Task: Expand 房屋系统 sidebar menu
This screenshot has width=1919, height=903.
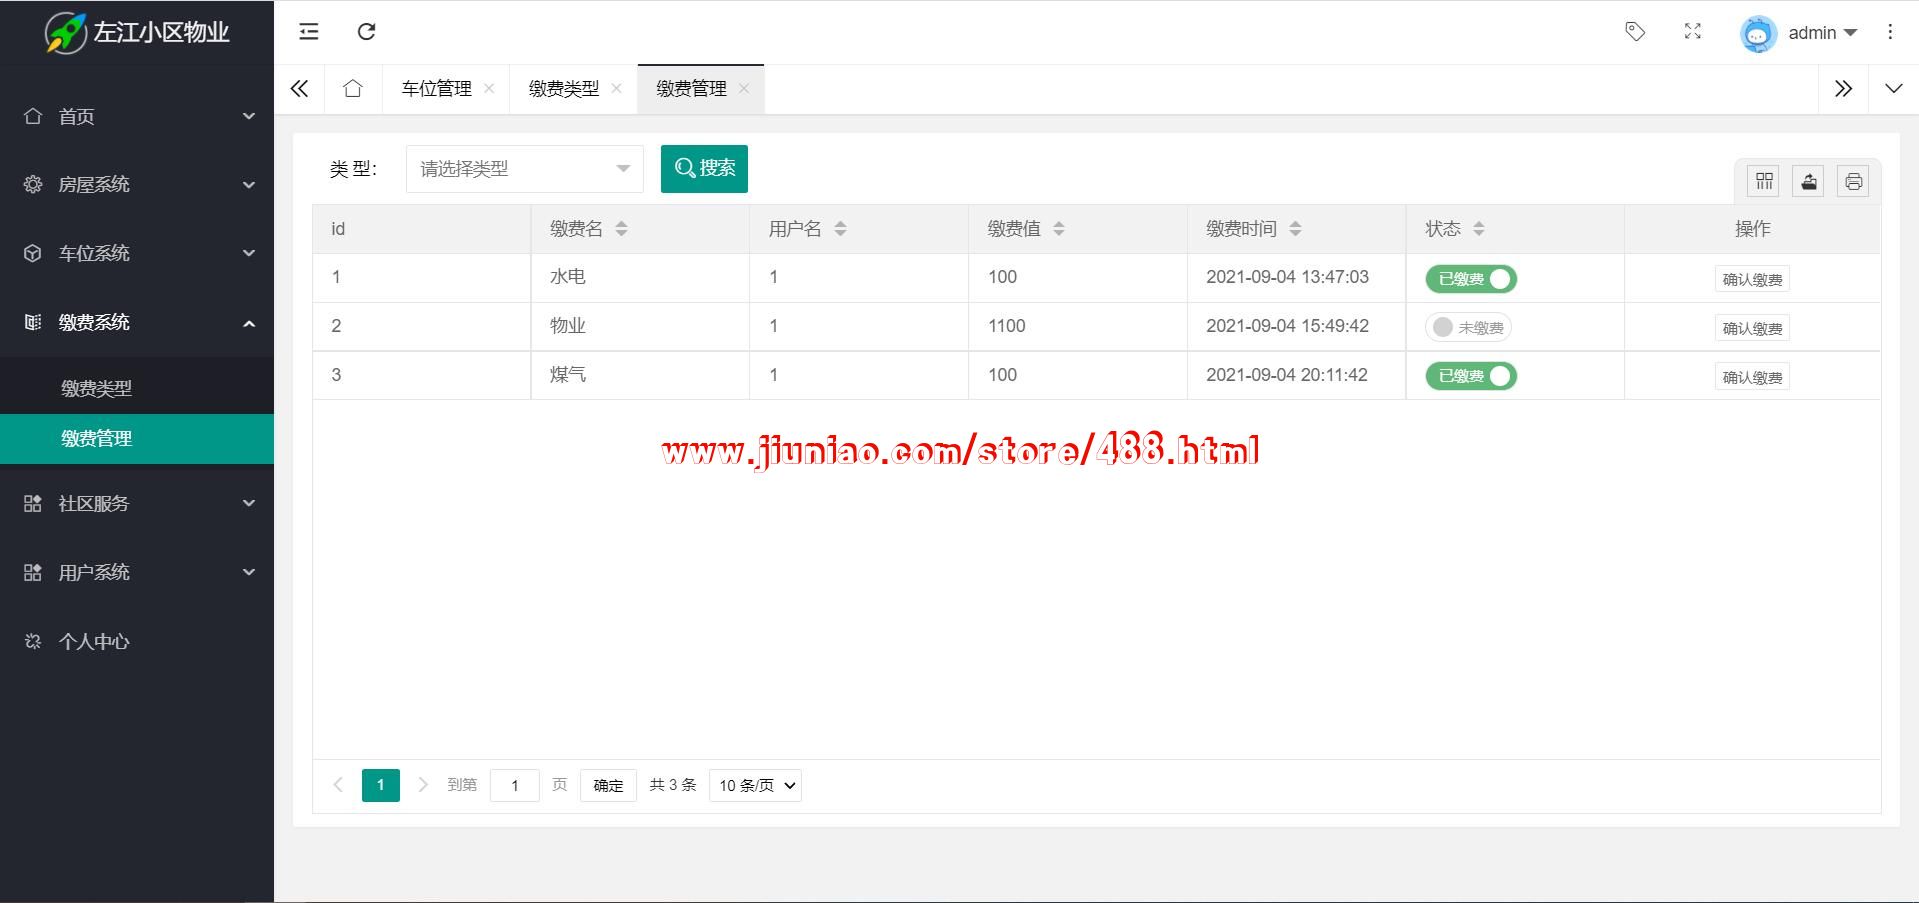Action: pos(137,185)
